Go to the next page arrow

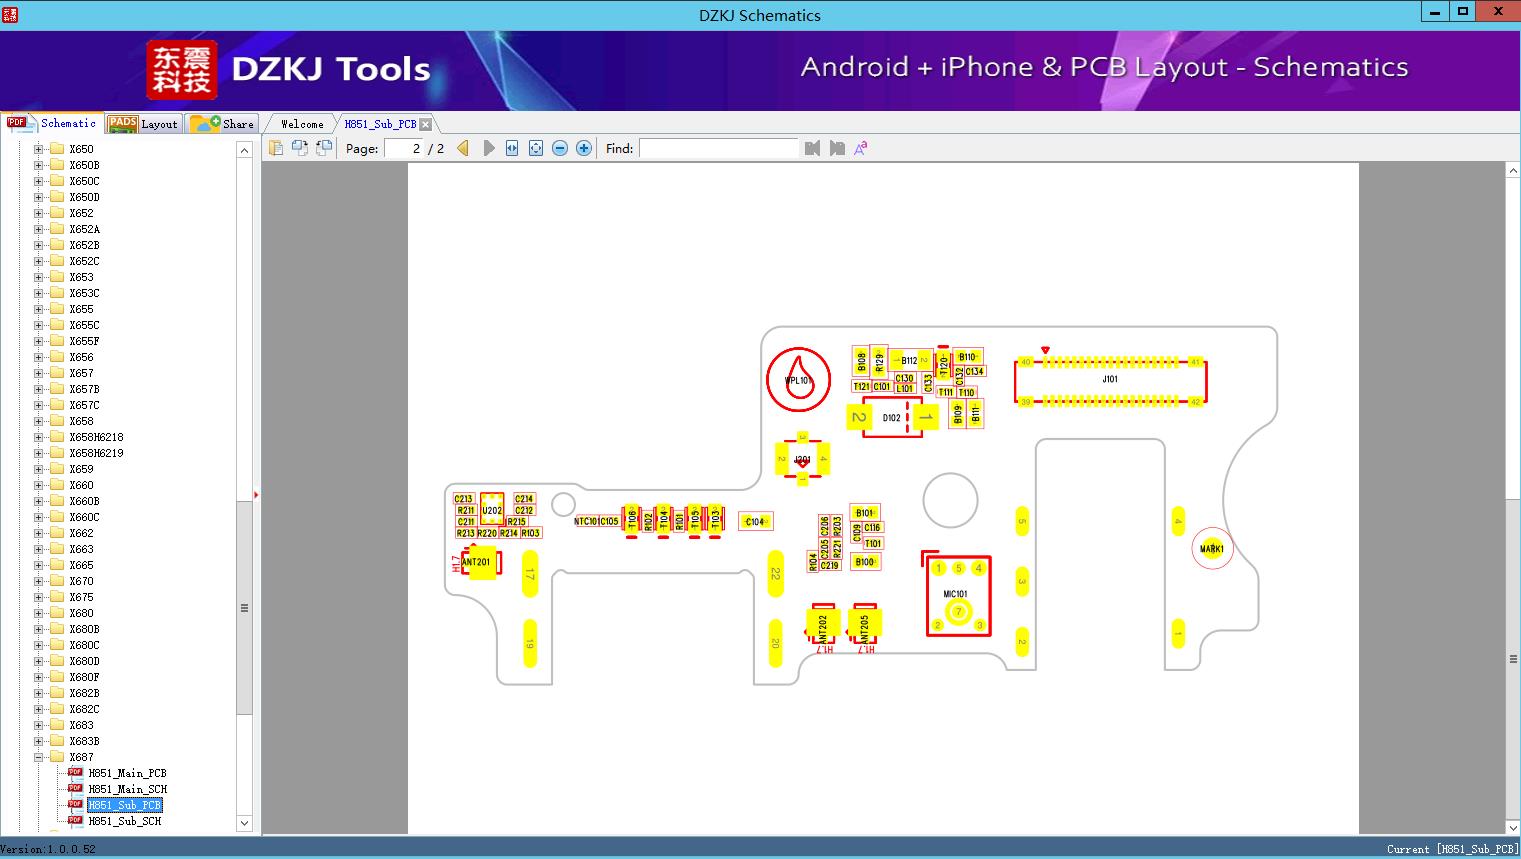pyautogui.click(x=489, y=148)
